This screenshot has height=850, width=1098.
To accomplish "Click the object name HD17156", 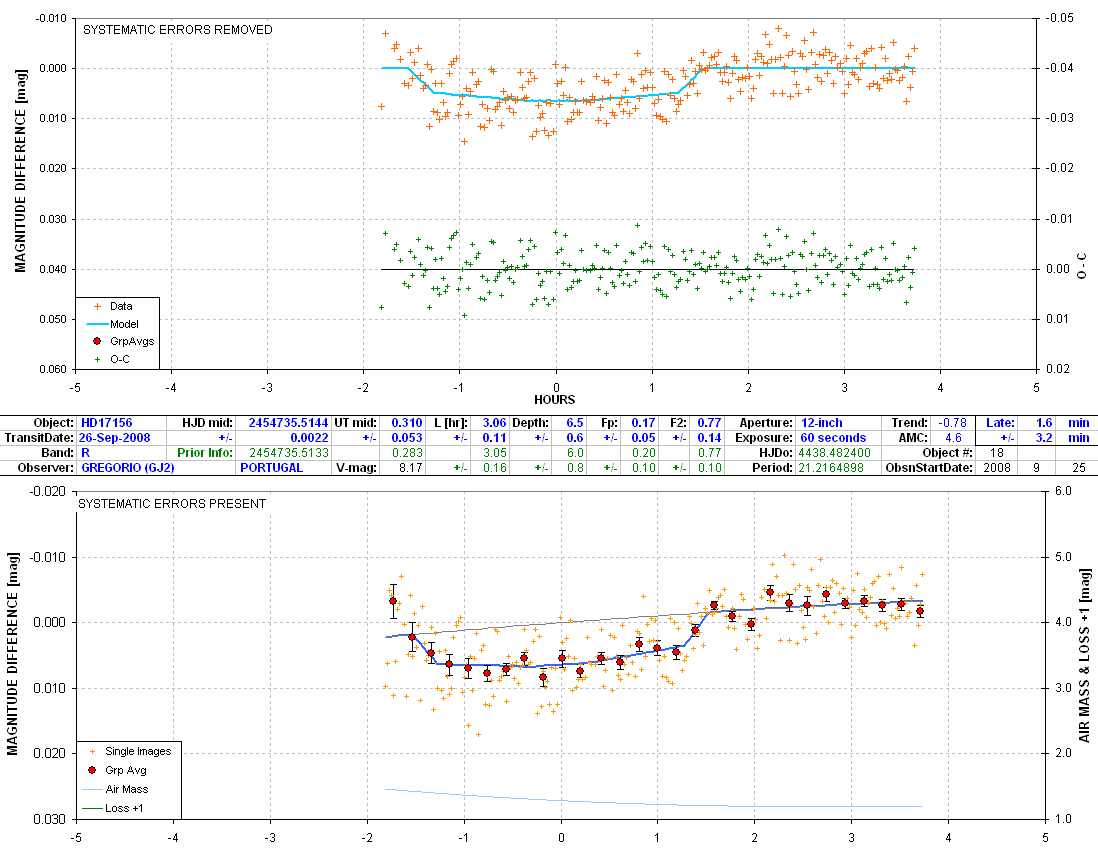I will click(x=106, y=423).
